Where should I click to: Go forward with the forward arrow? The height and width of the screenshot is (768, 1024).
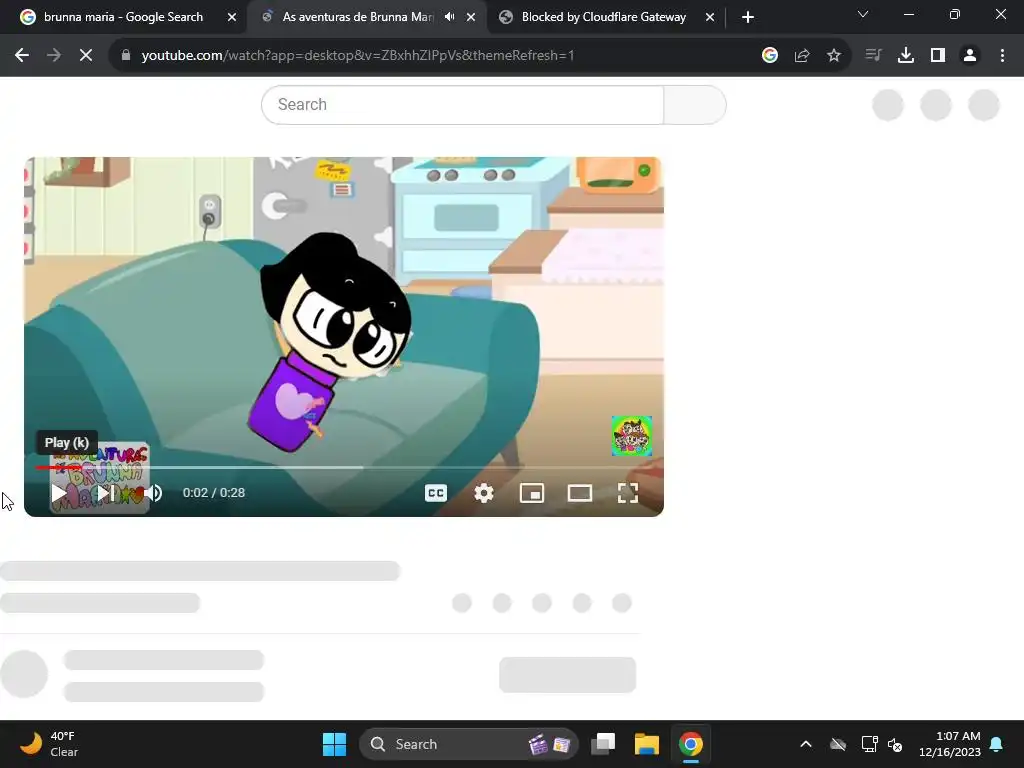[x=54, y=56]
